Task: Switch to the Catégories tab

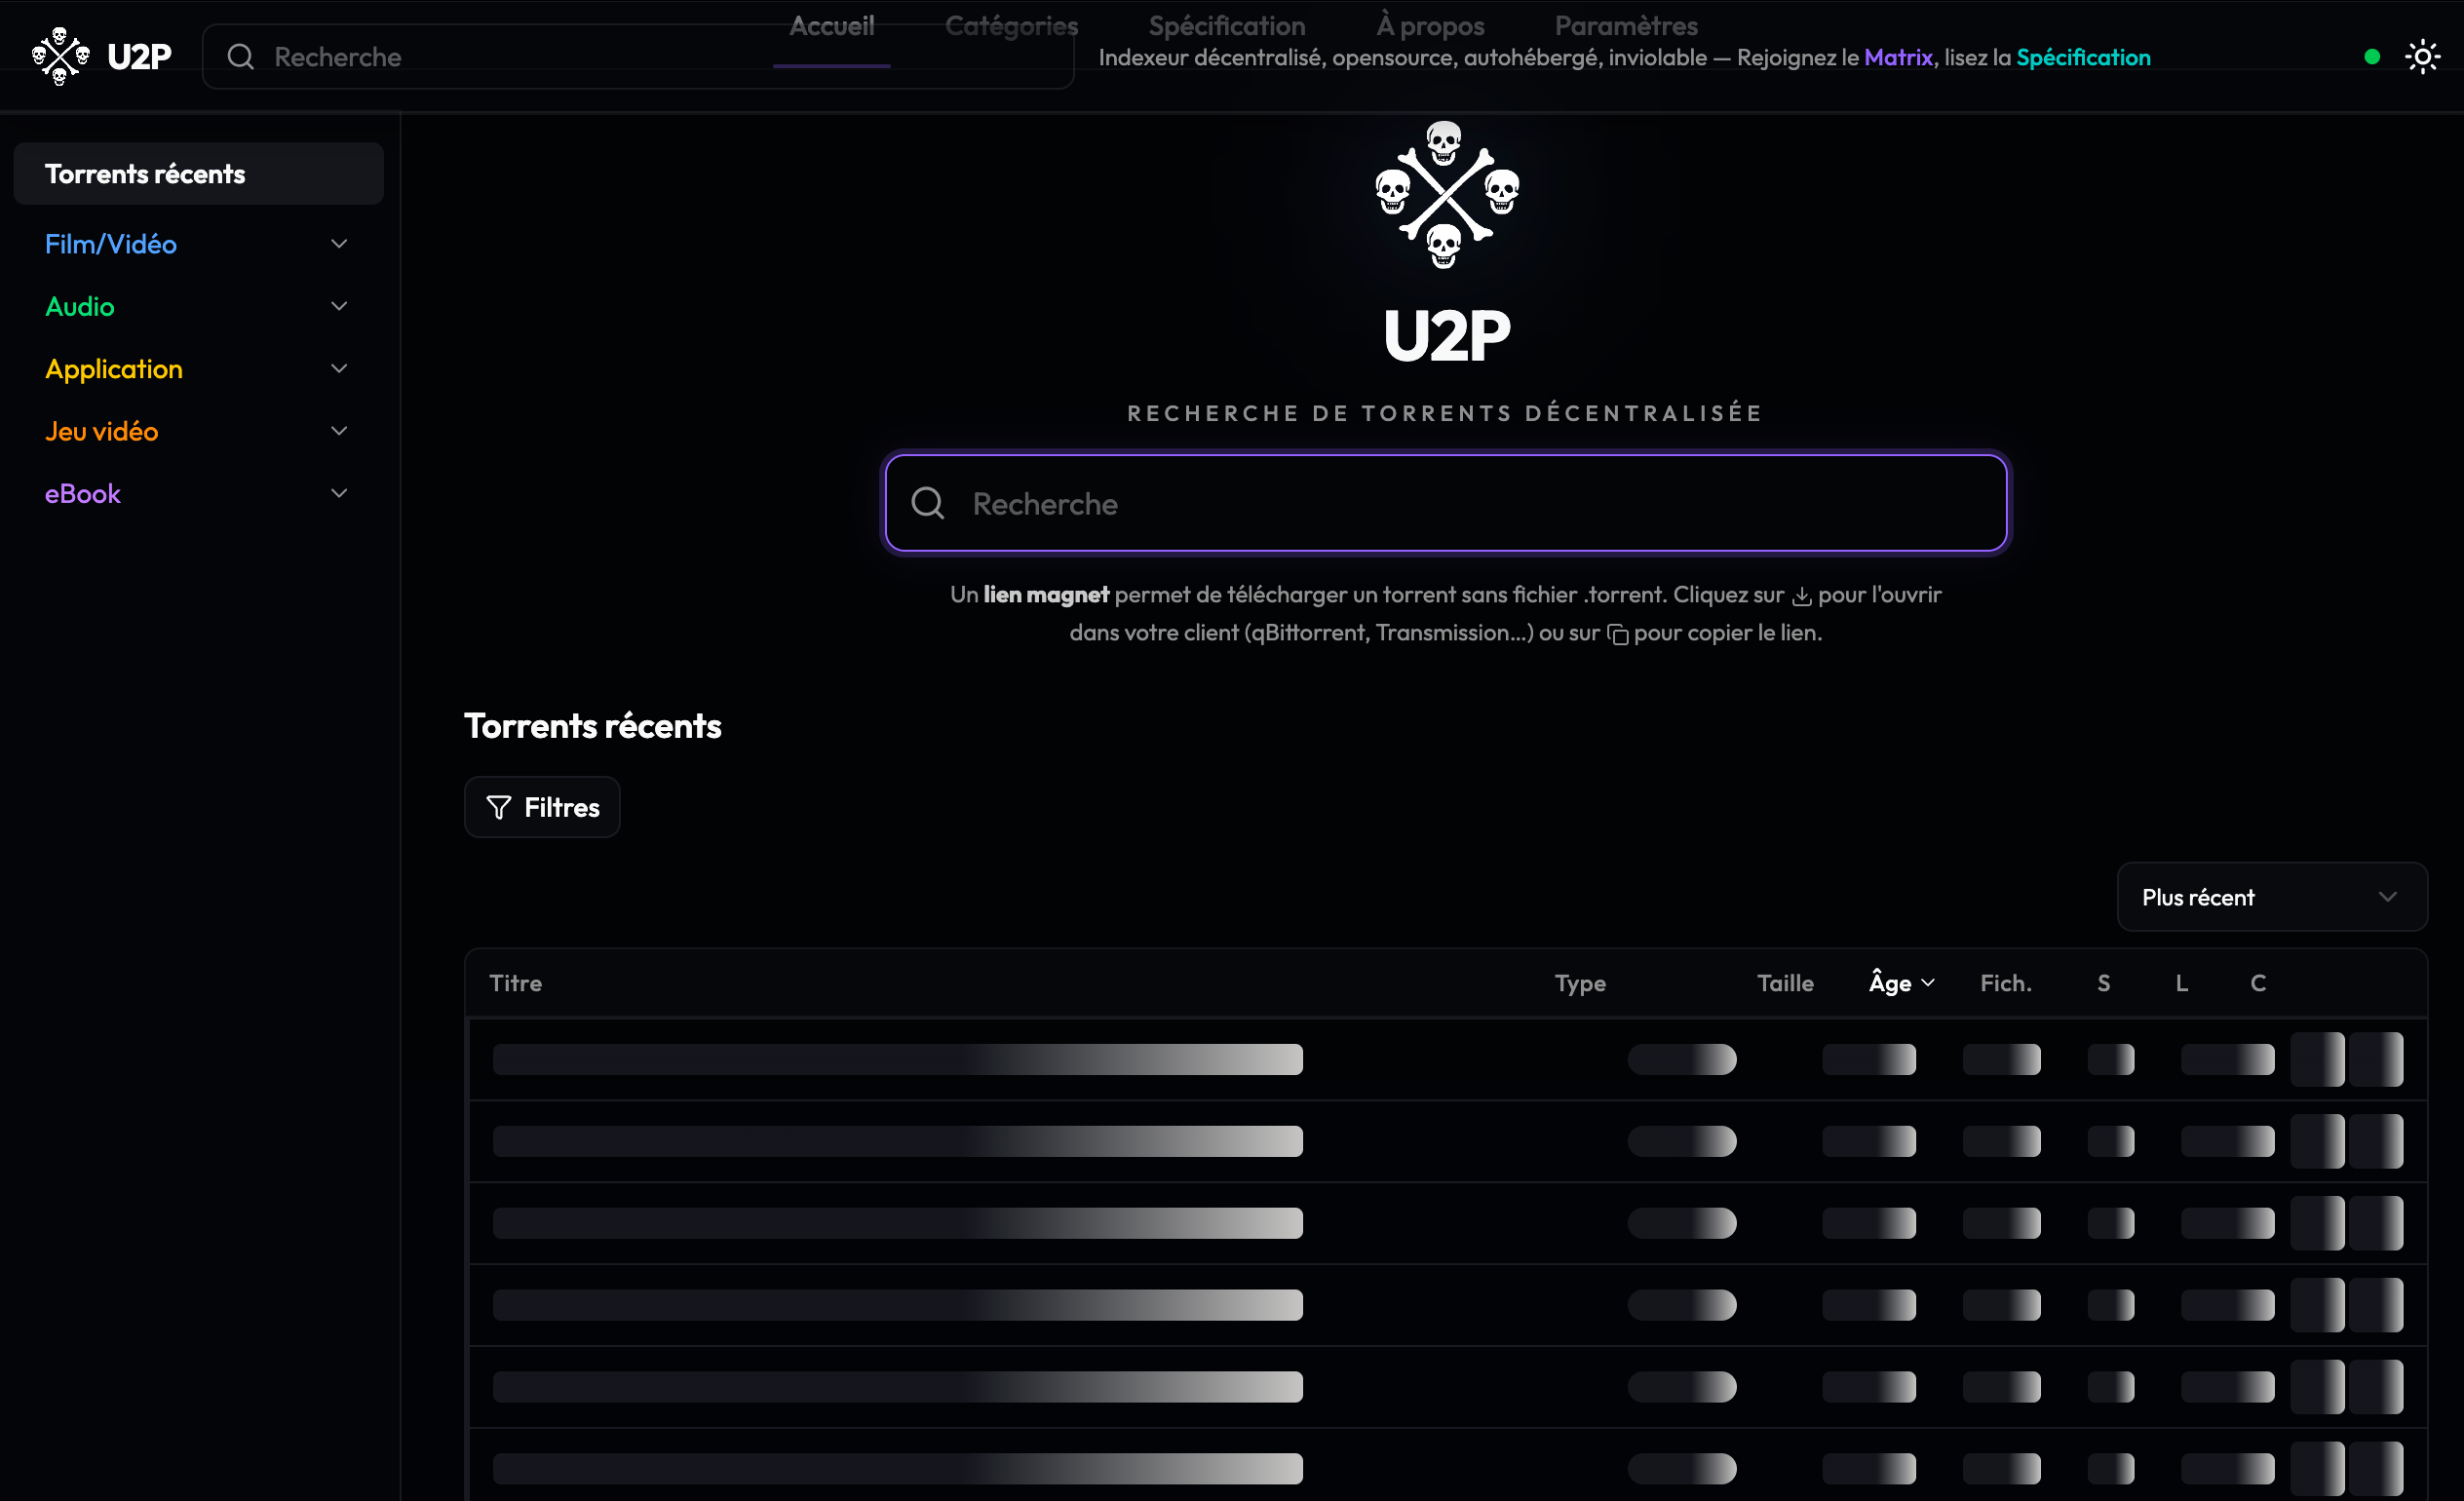Action: click(1011, 26)
